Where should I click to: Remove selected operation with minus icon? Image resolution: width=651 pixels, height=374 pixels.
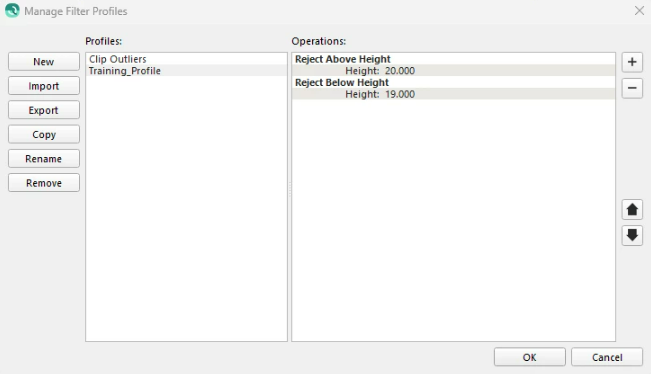click(x=632, y=88)
